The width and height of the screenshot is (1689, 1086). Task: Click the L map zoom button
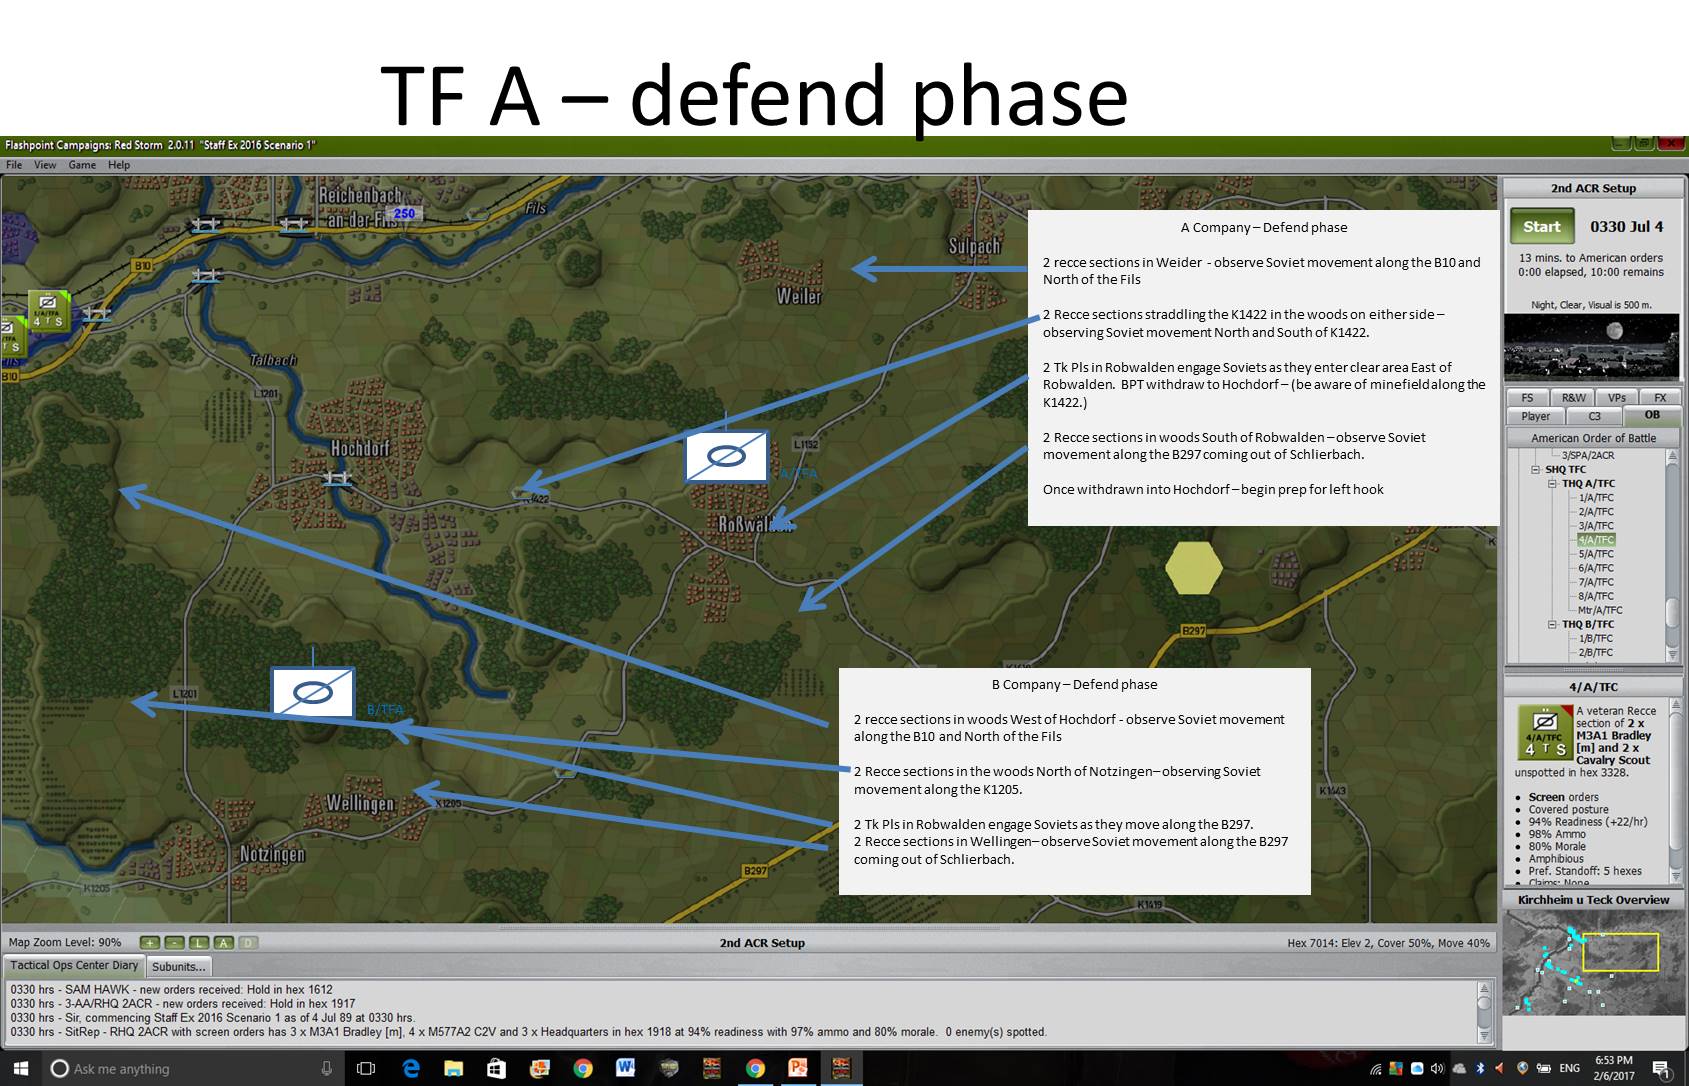[198, 943]
